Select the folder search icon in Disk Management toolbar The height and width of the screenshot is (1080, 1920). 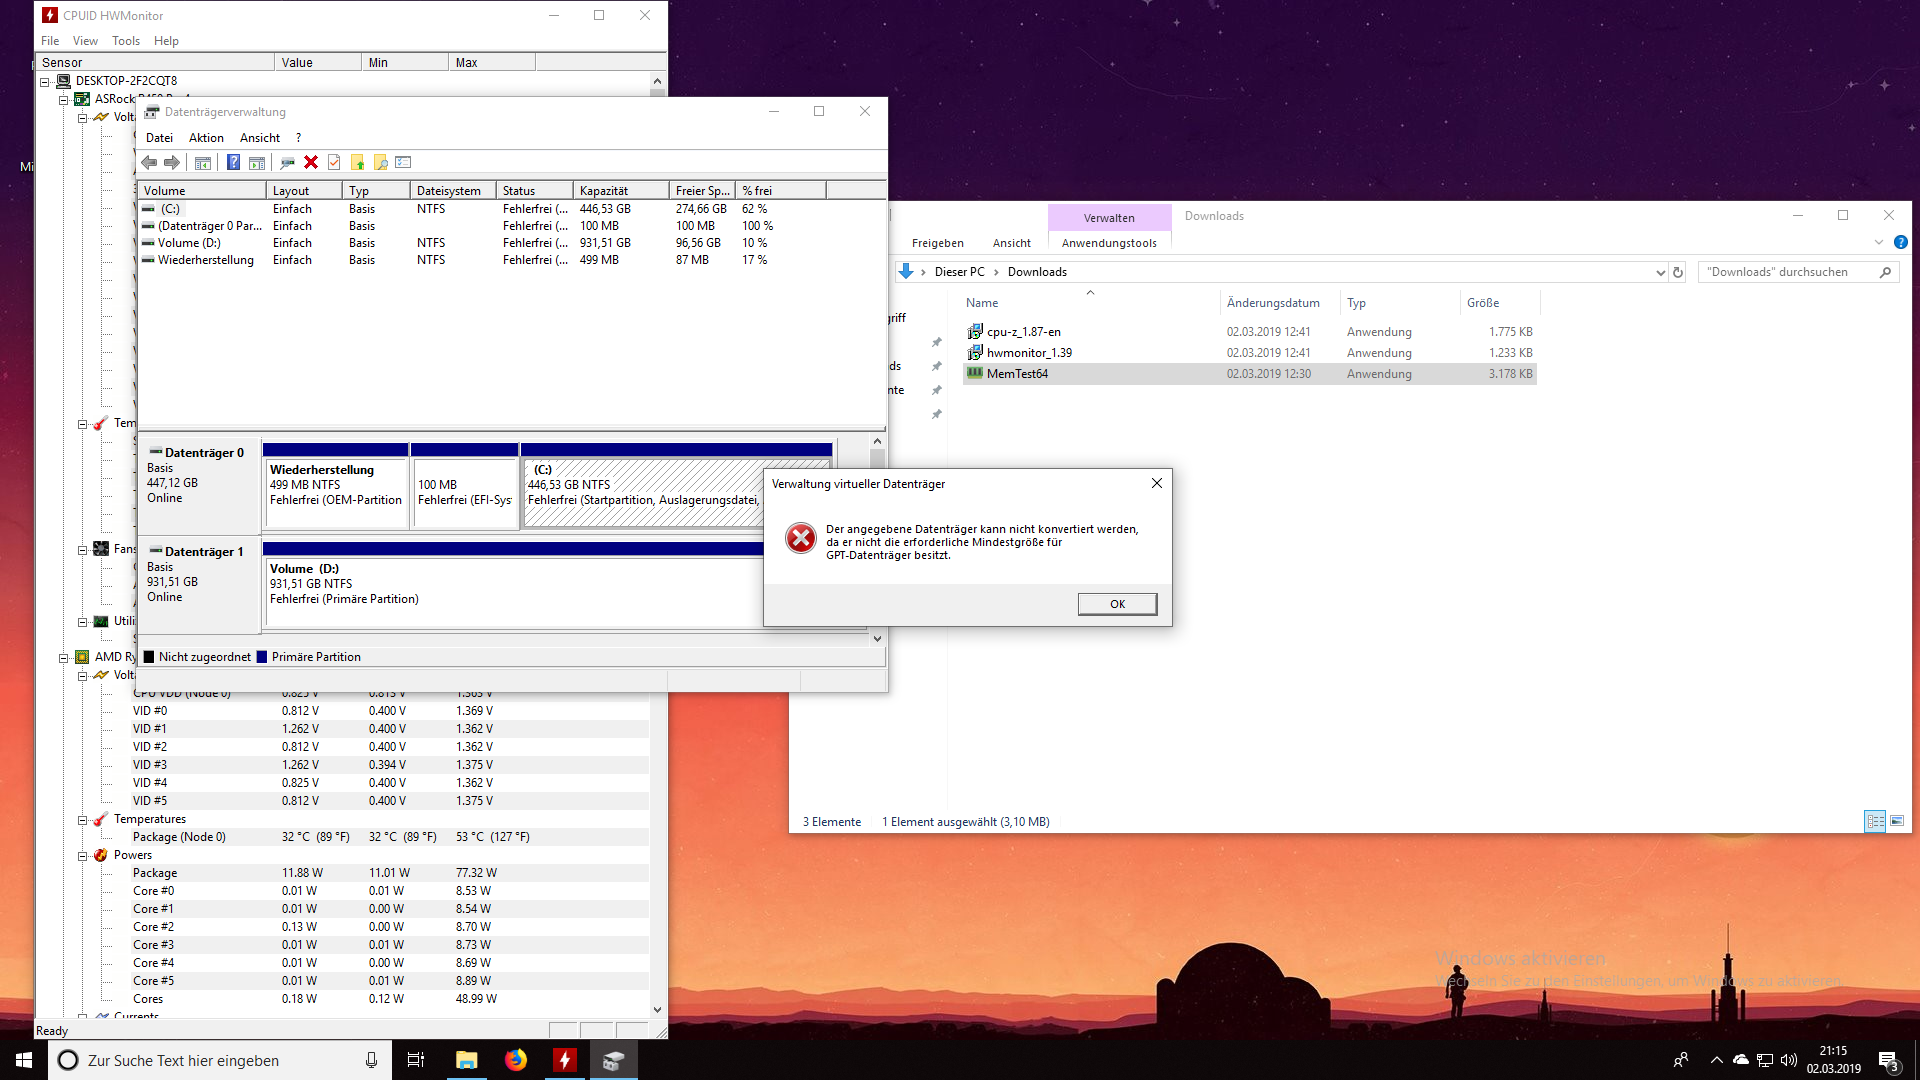point(381,162)
